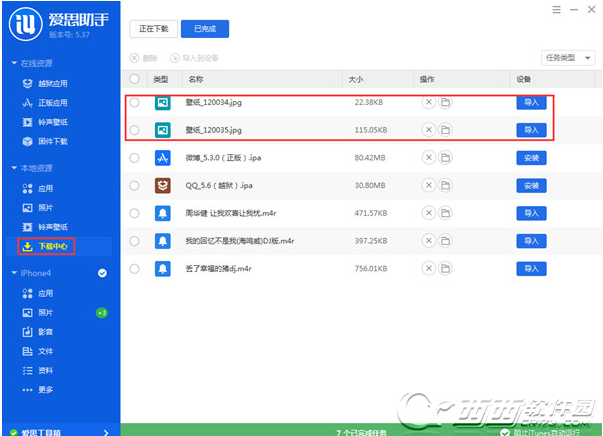603x436 pixels.
Task: Select the 756.01KB m4r row checkbox
Action: tap(134, 268)
